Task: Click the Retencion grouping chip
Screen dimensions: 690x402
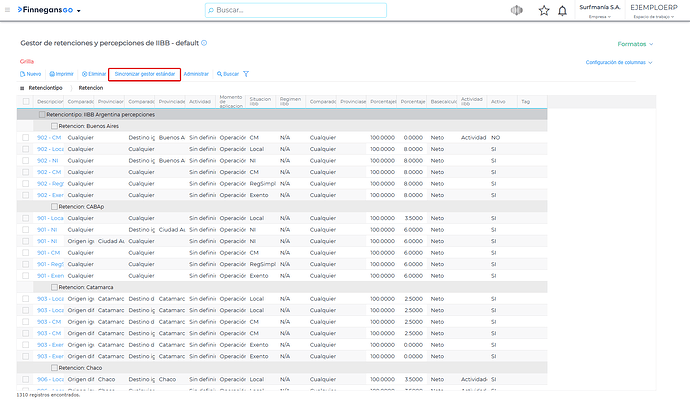Action: click(x=91, y=88)
